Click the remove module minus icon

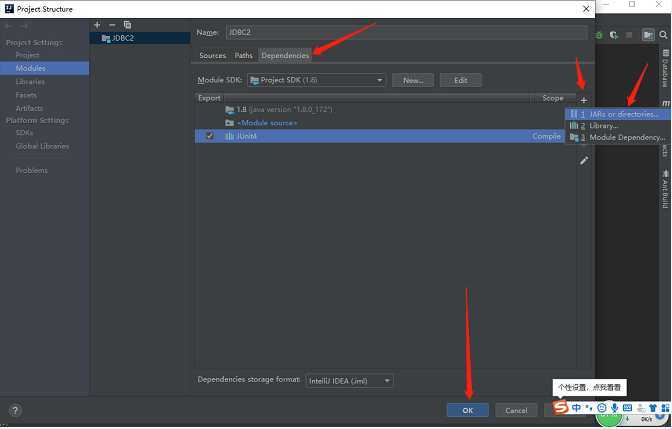(112, 25)
